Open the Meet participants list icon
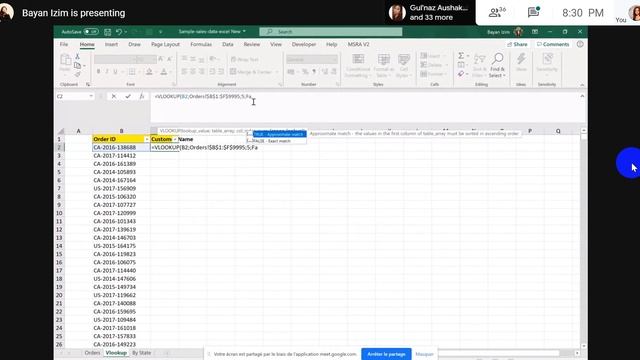The height and width of the screenshot is (360, 640). point(497,13)
